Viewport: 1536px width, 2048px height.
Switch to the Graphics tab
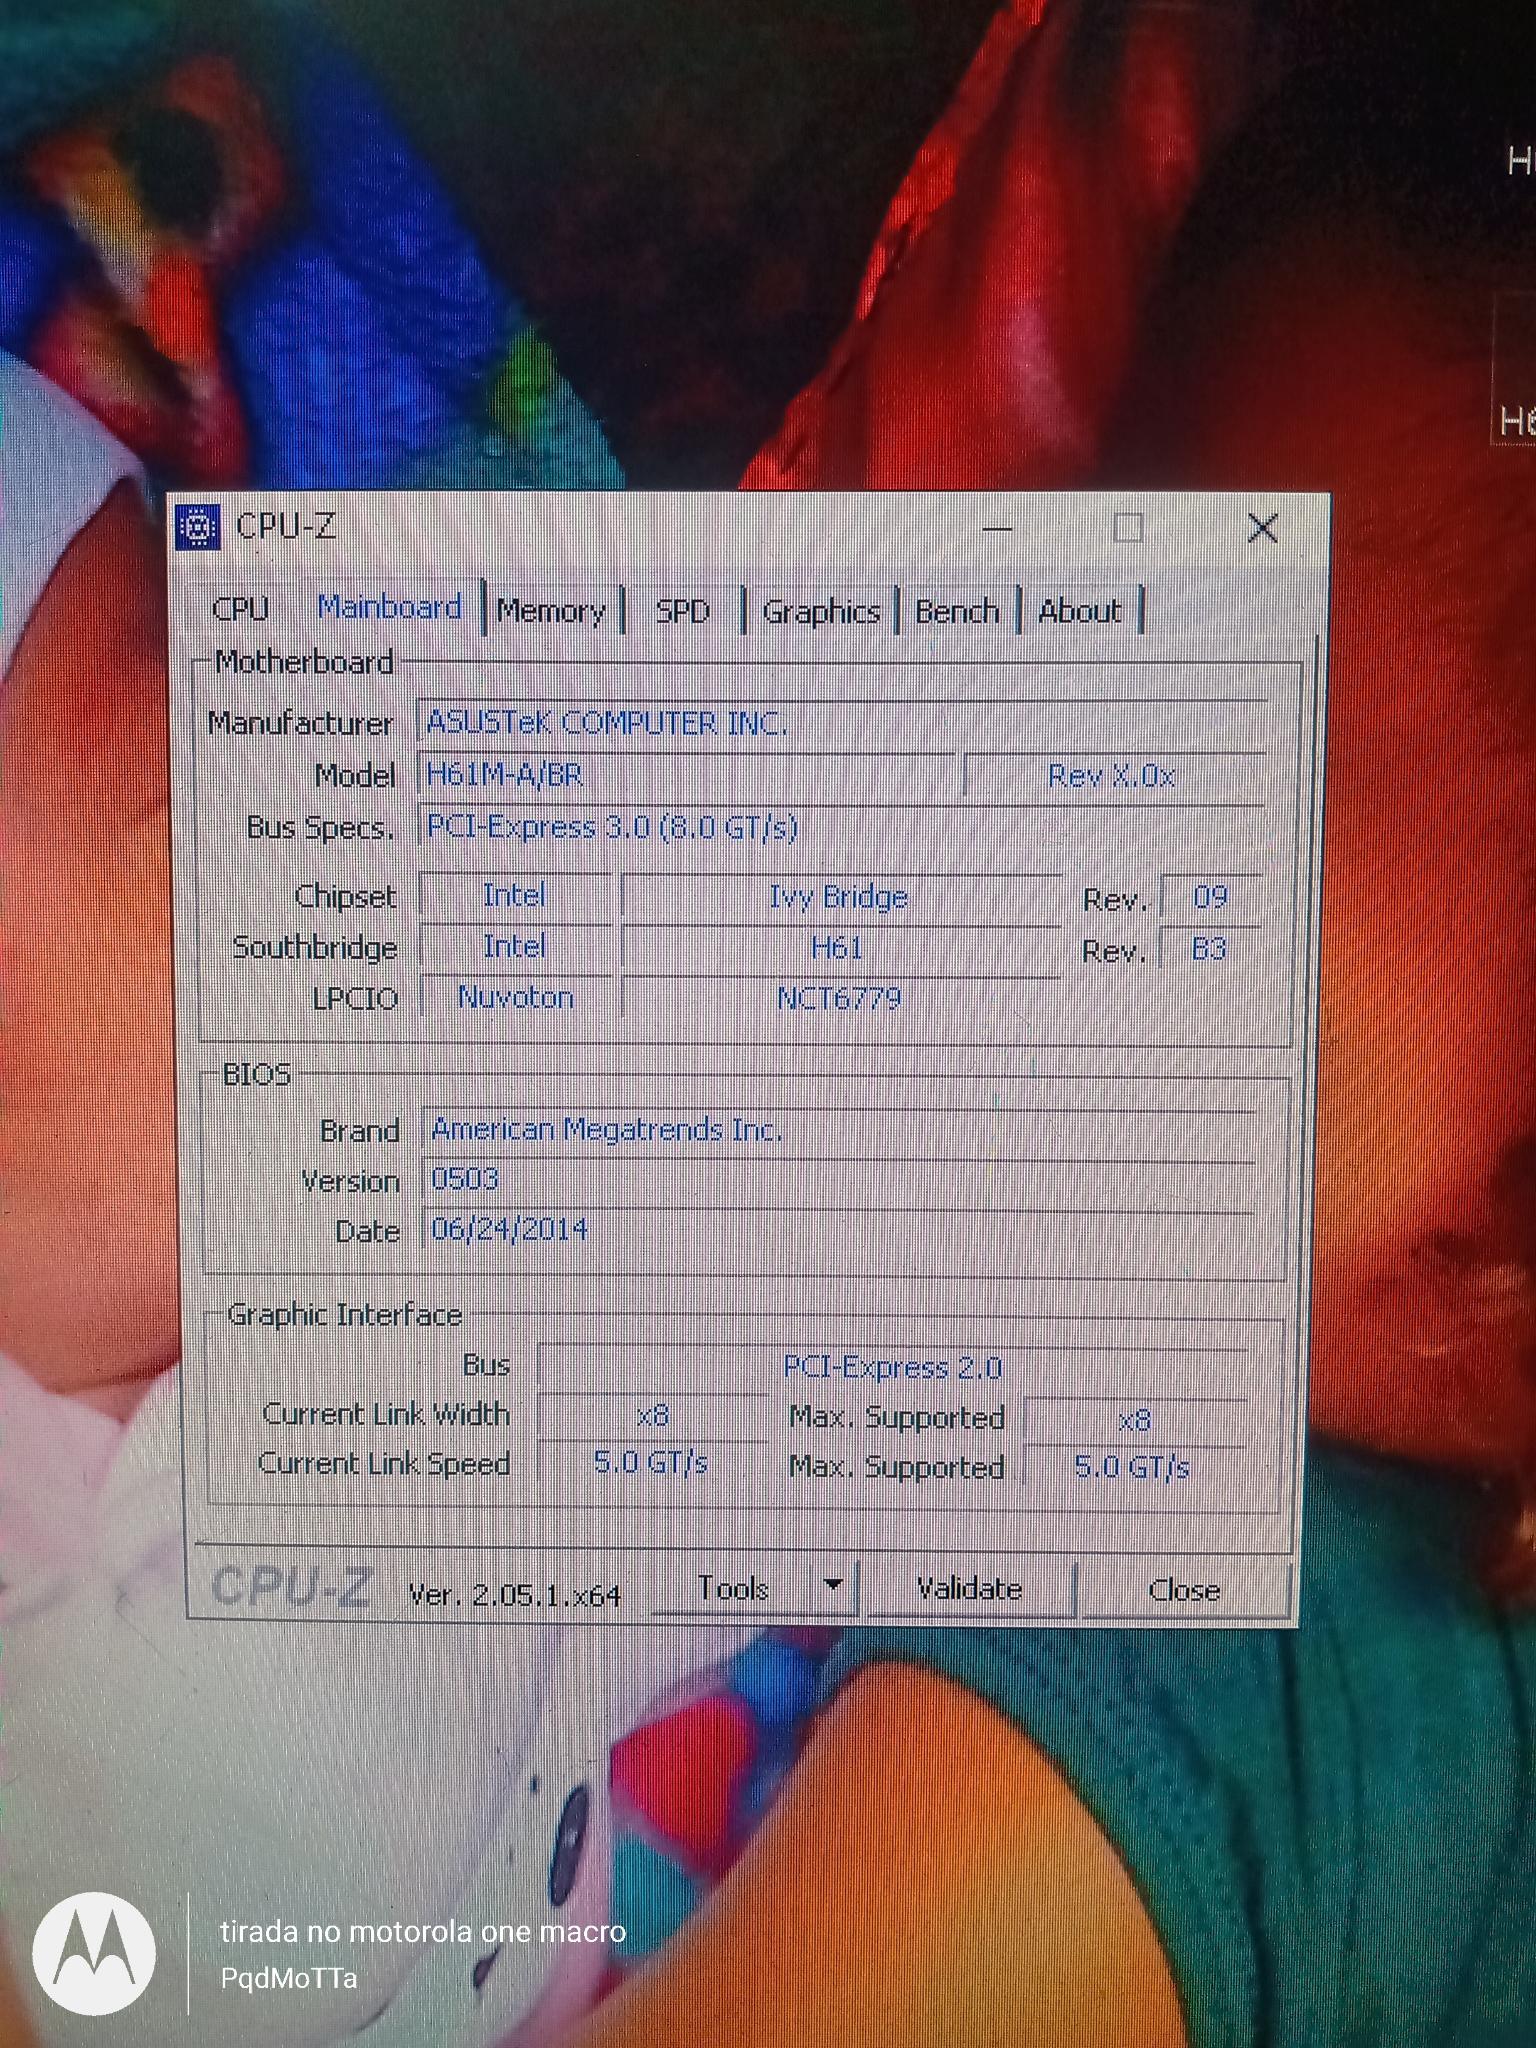821,610
